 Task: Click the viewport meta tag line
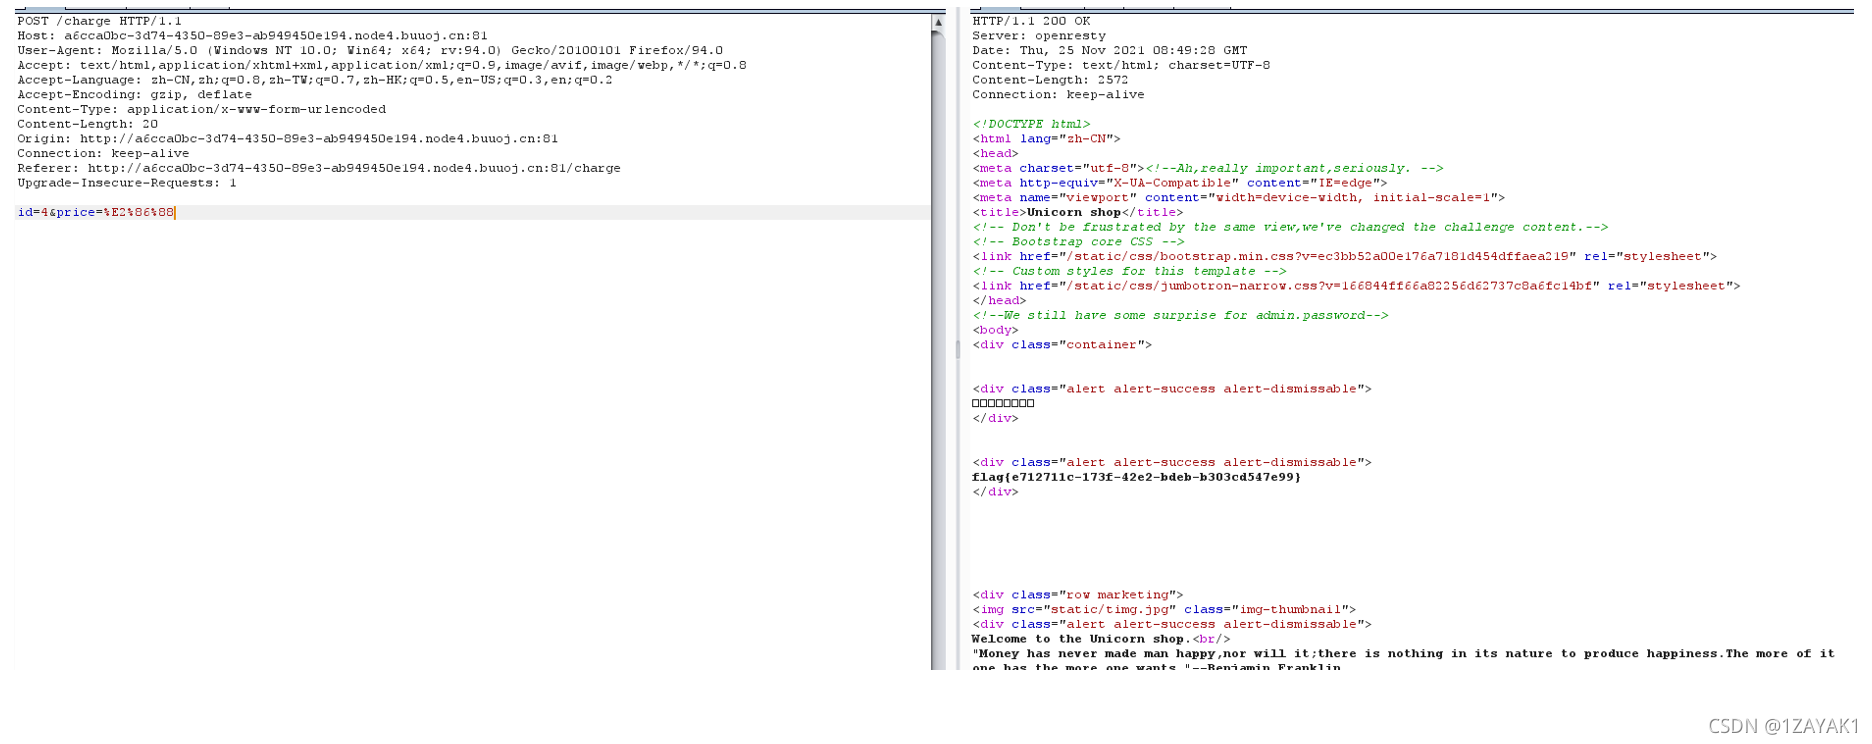1238,198
